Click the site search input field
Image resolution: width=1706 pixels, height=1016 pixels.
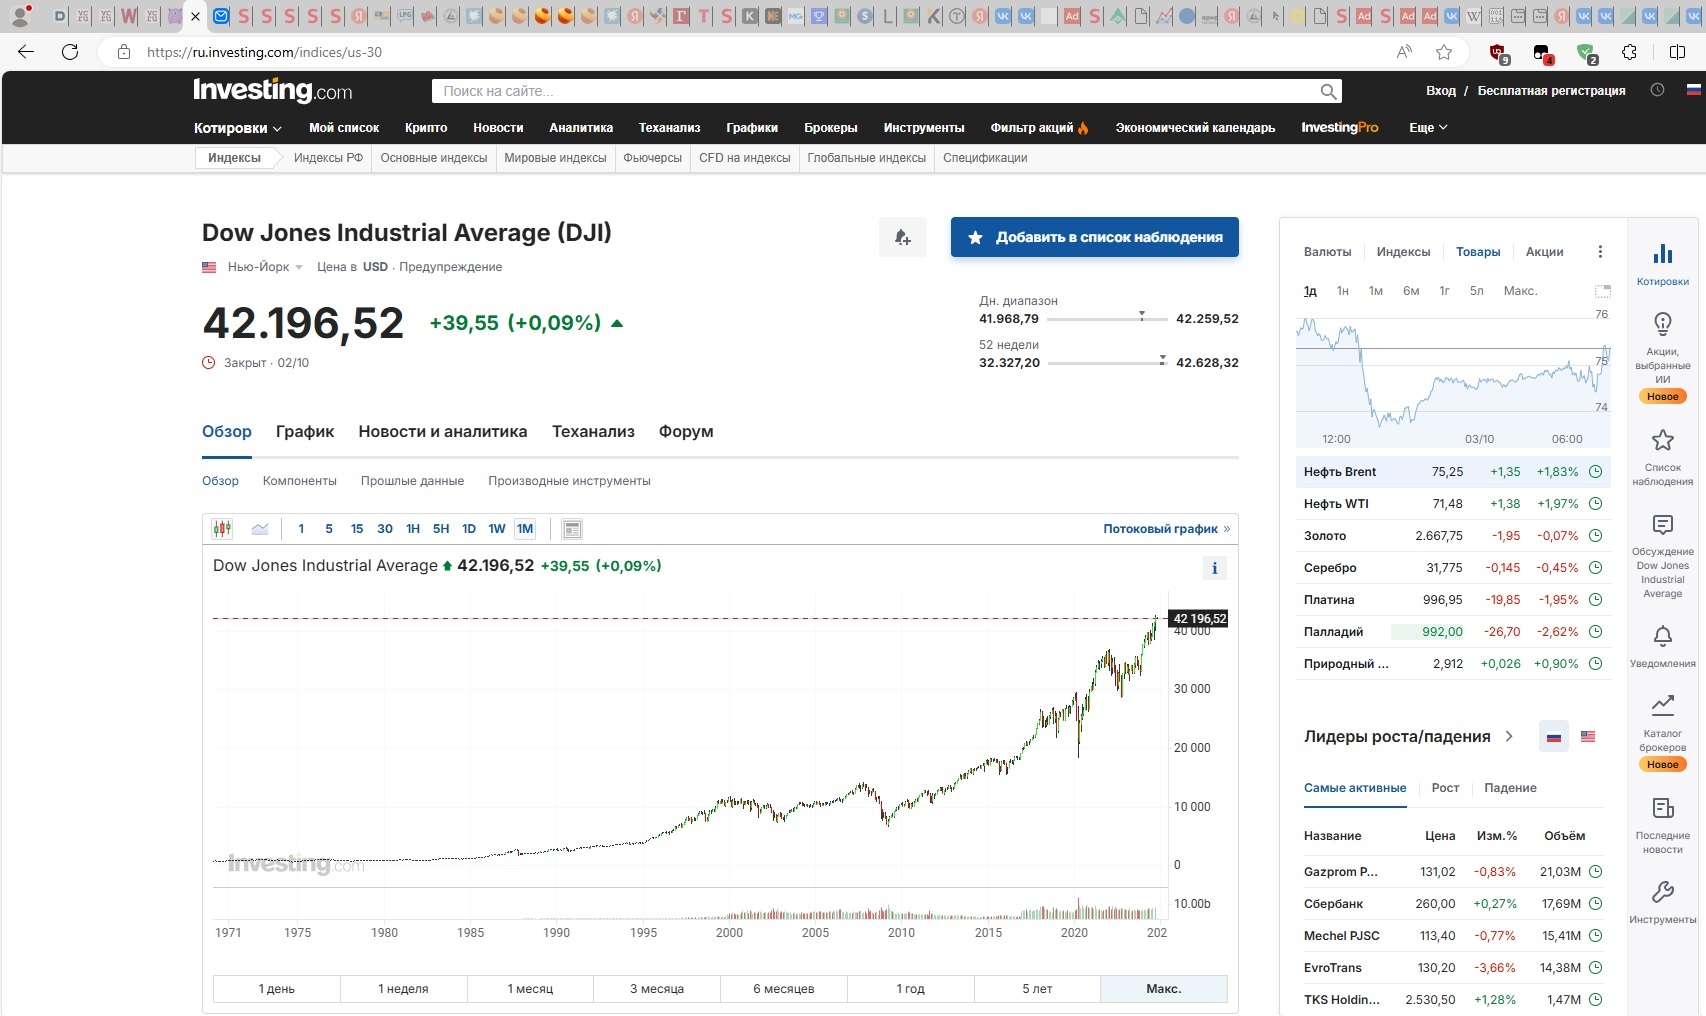[875, 91]
